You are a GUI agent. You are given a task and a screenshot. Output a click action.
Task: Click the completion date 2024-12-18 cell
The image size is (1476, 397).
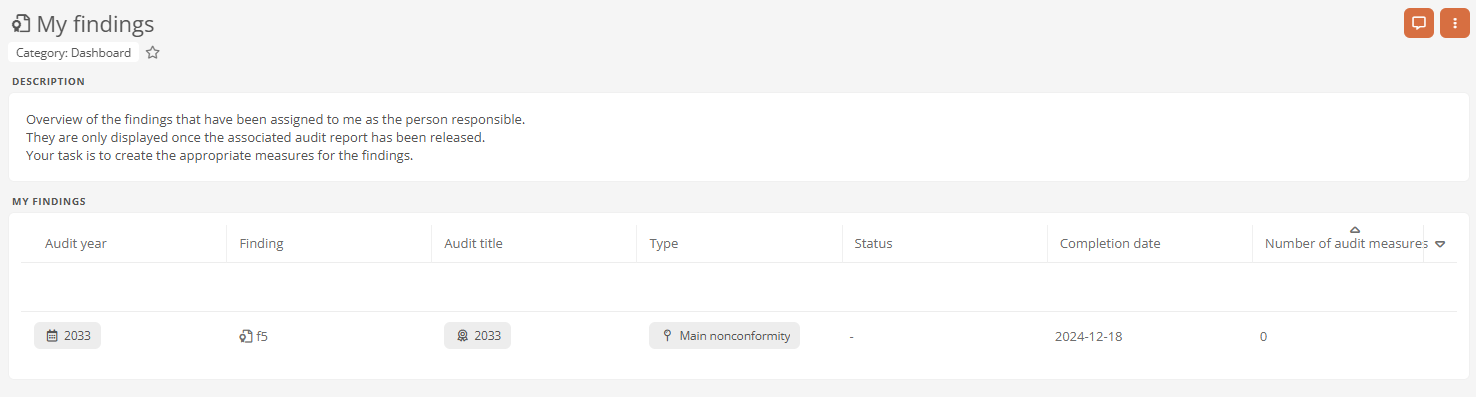(1089, 336)
